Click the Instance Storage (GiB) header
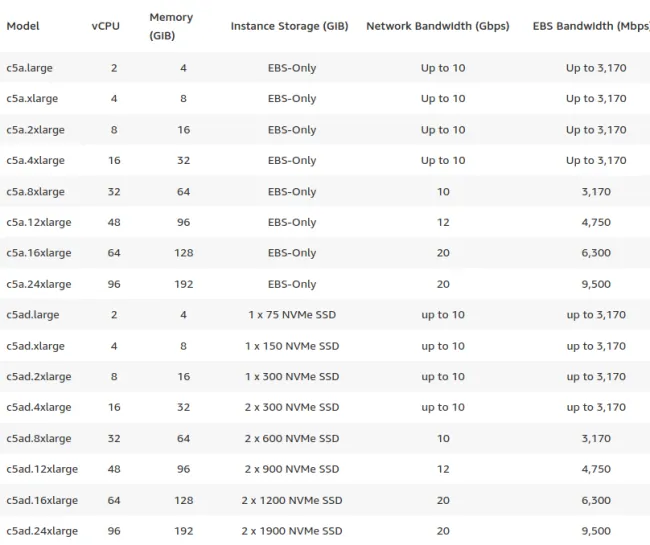This screenshot has height=545, width=650. click(x=289, y=26)
